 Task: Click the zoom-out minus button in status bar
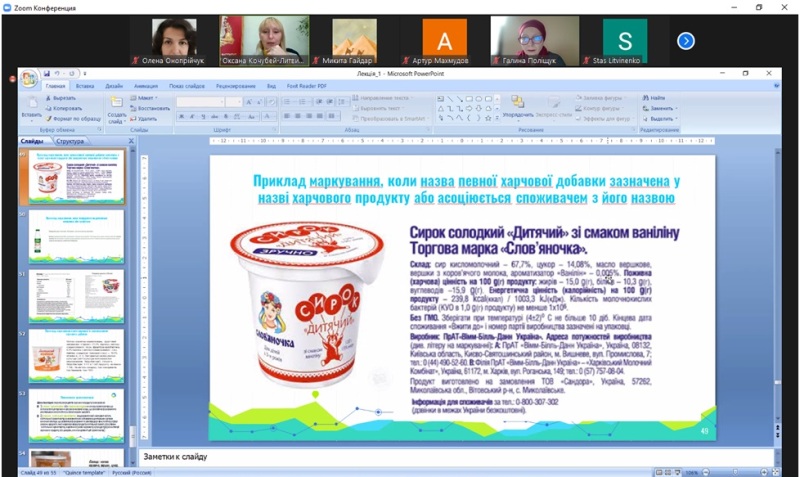coord(706,472)
